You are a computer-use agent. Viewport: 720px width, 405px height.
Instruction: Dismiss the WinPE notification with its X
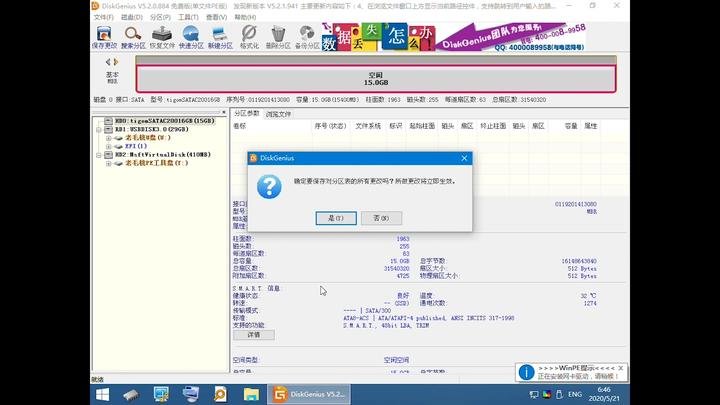pyautogui.click(x=621, y=368)
